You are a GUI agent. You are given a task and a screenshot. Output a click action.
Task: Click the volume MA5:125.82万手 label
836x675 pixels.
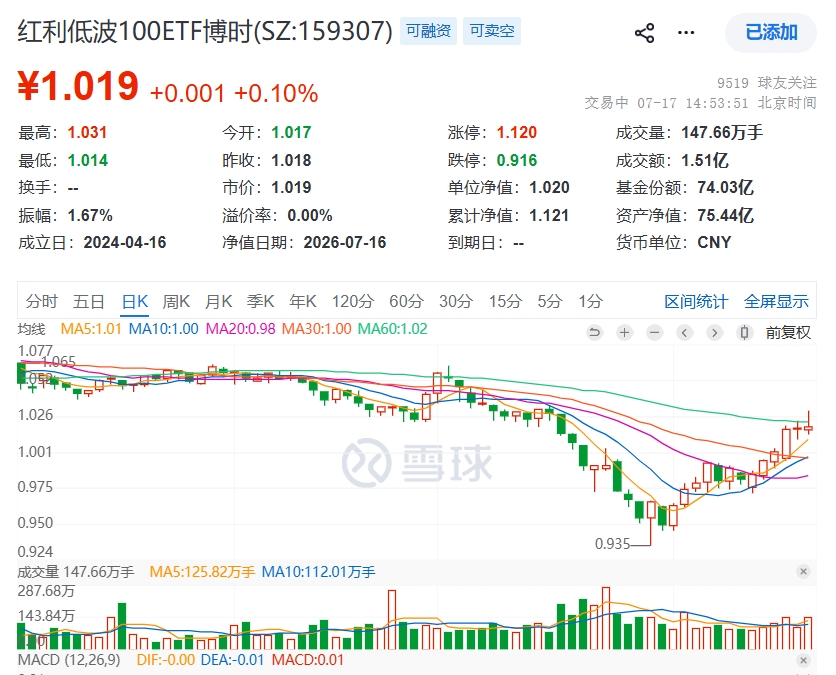click(x=202, y=572)
